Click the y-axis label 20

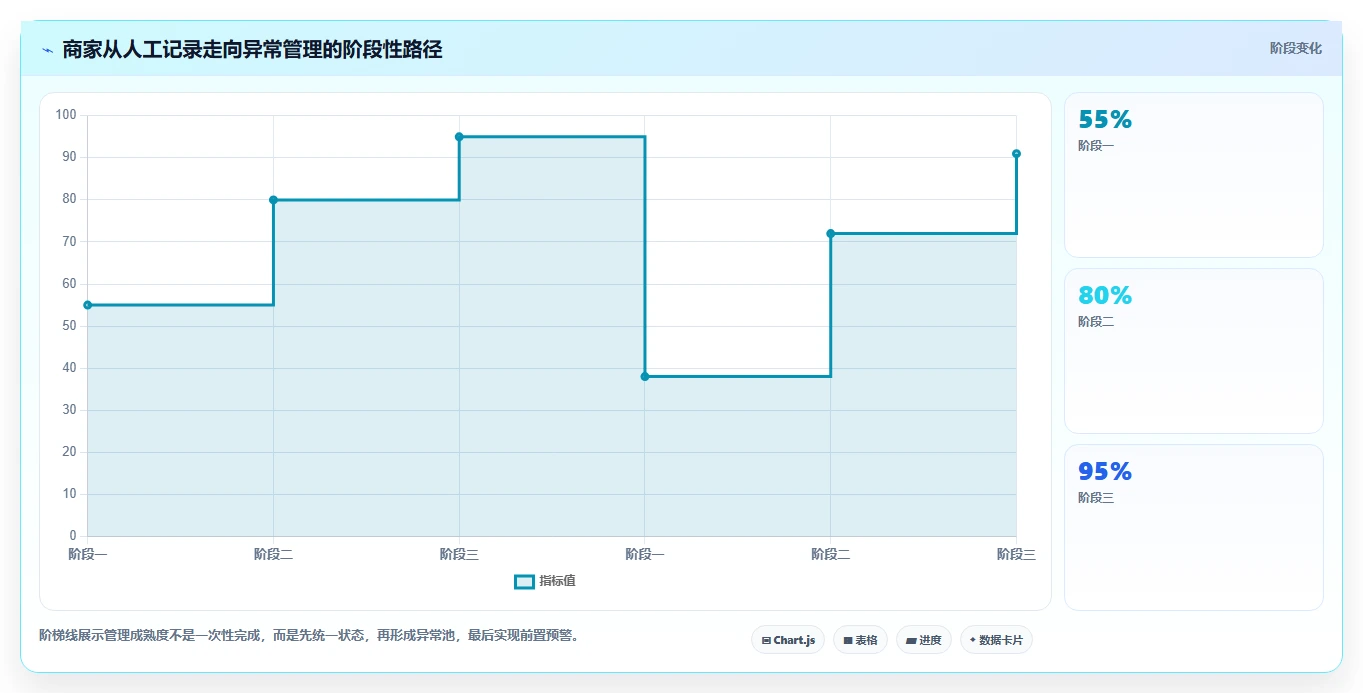[x=70, y=452]
